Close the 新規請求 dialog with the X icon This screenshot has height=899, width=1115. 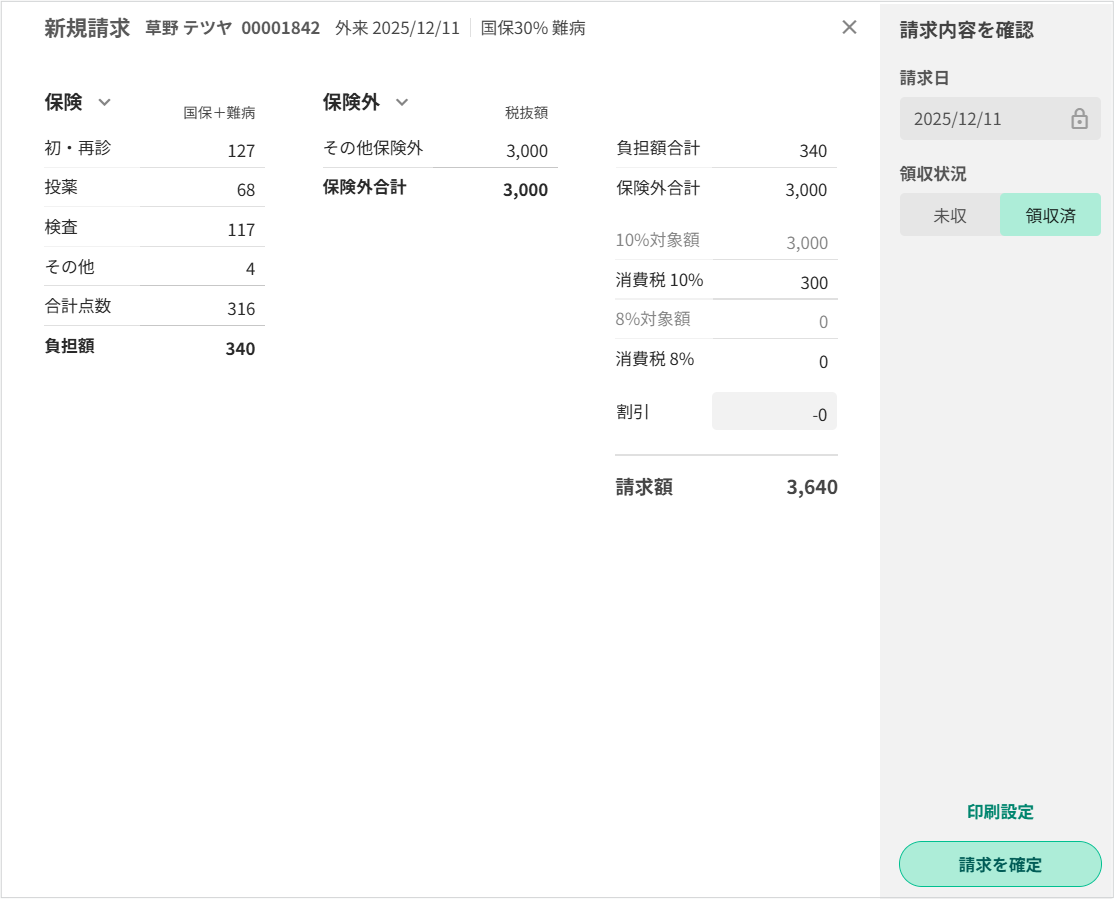pos(849,27)
